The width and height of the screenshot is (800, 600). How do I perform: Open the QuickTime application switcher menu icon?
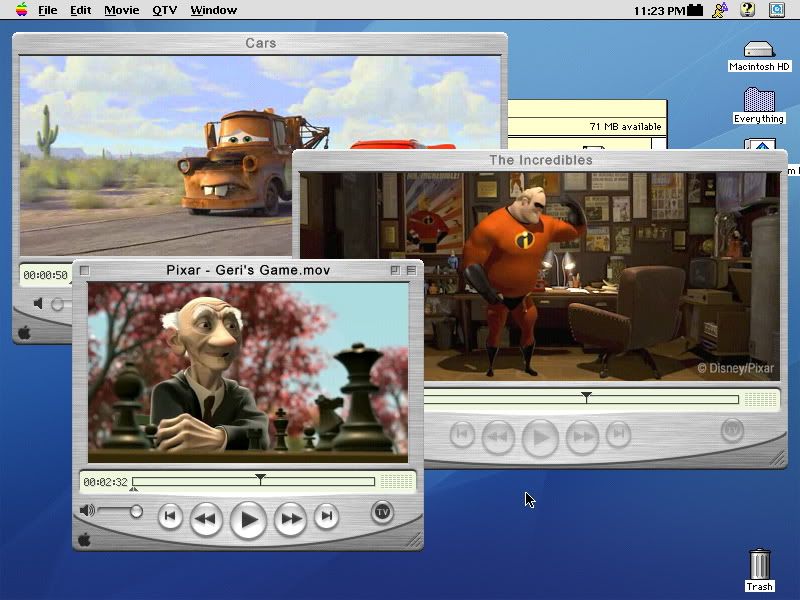777,10
